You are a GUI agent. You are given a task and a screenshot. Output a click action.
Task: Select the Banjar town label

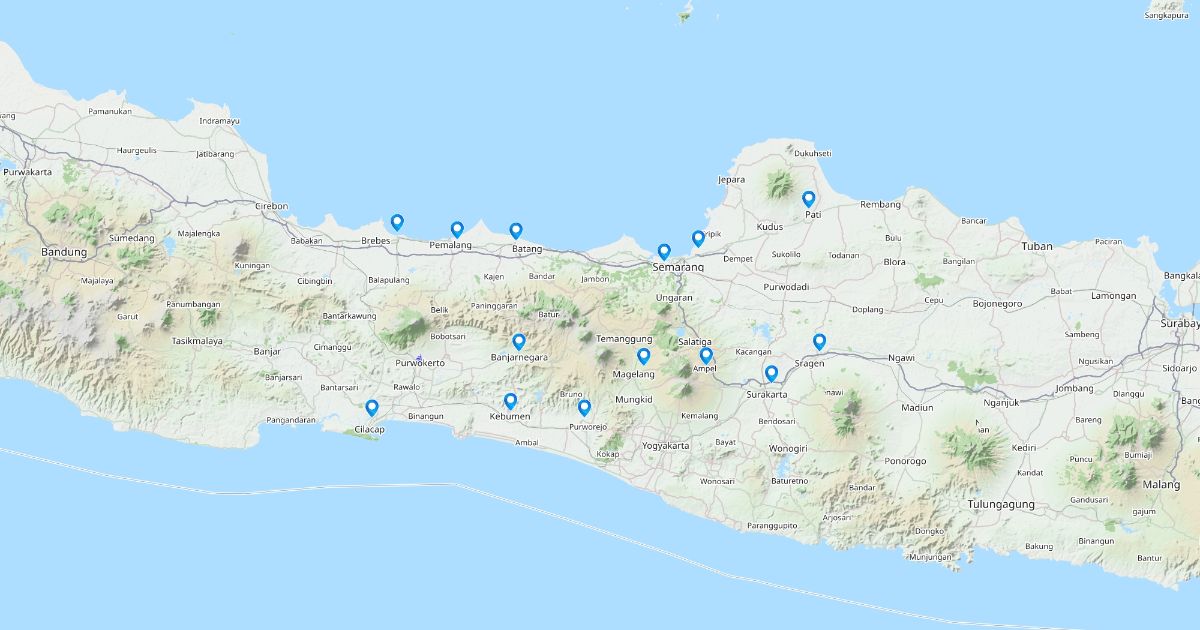click(266, 352)
